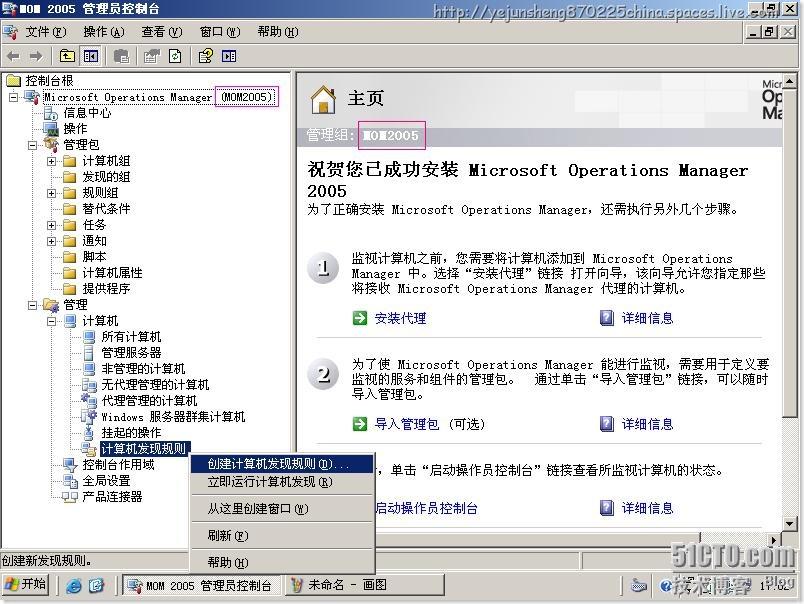Viewport: 804px width, 604px height.
Task: Choose 从这里创建窗口 in the context menu
Action: [x=282, y=509]
